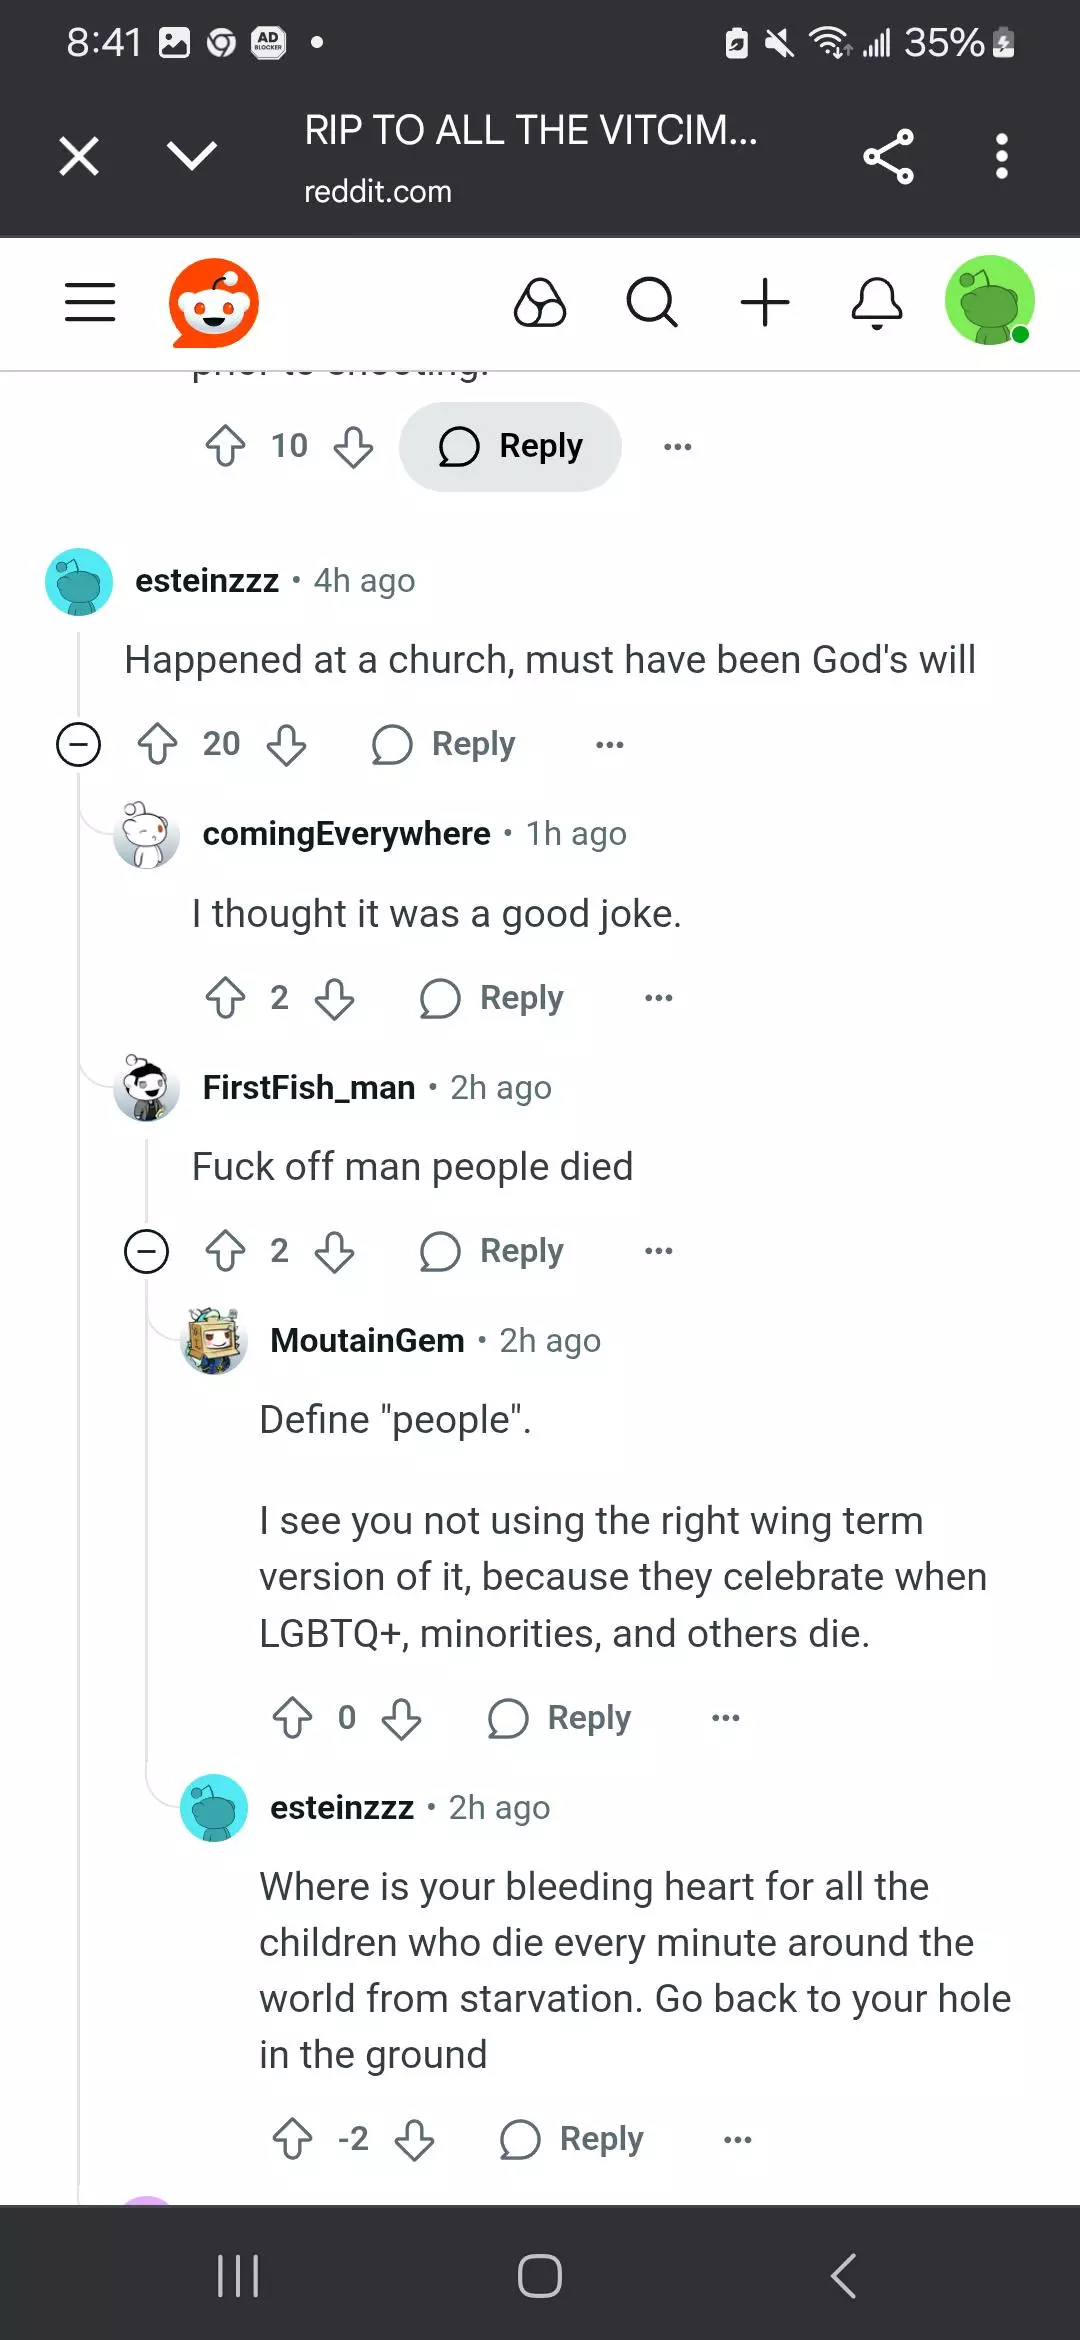Open more options on FirstFish_man's comment
1080x2340 pixels.
[x=659, y=1251]
